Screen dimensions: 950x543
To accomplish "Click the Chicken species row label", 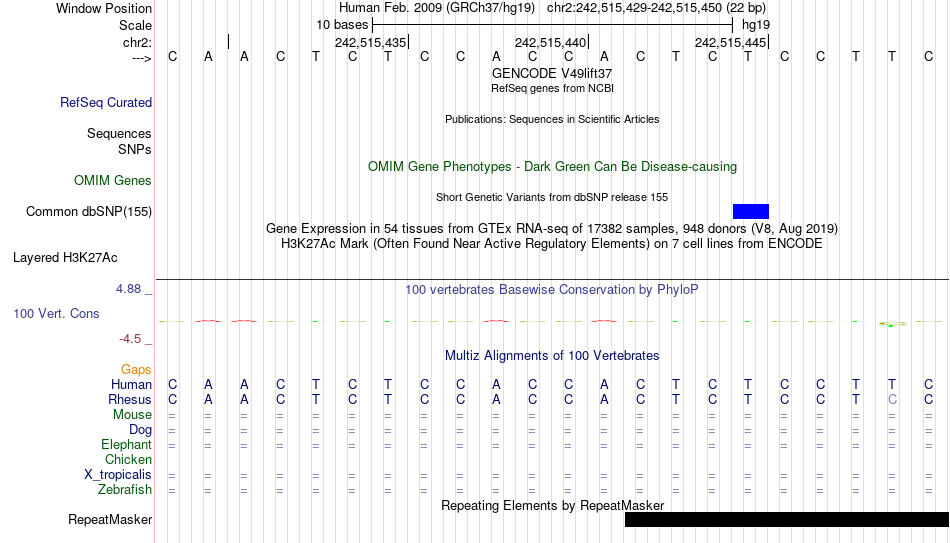I will pyautogui.click(x=128, y=460).
